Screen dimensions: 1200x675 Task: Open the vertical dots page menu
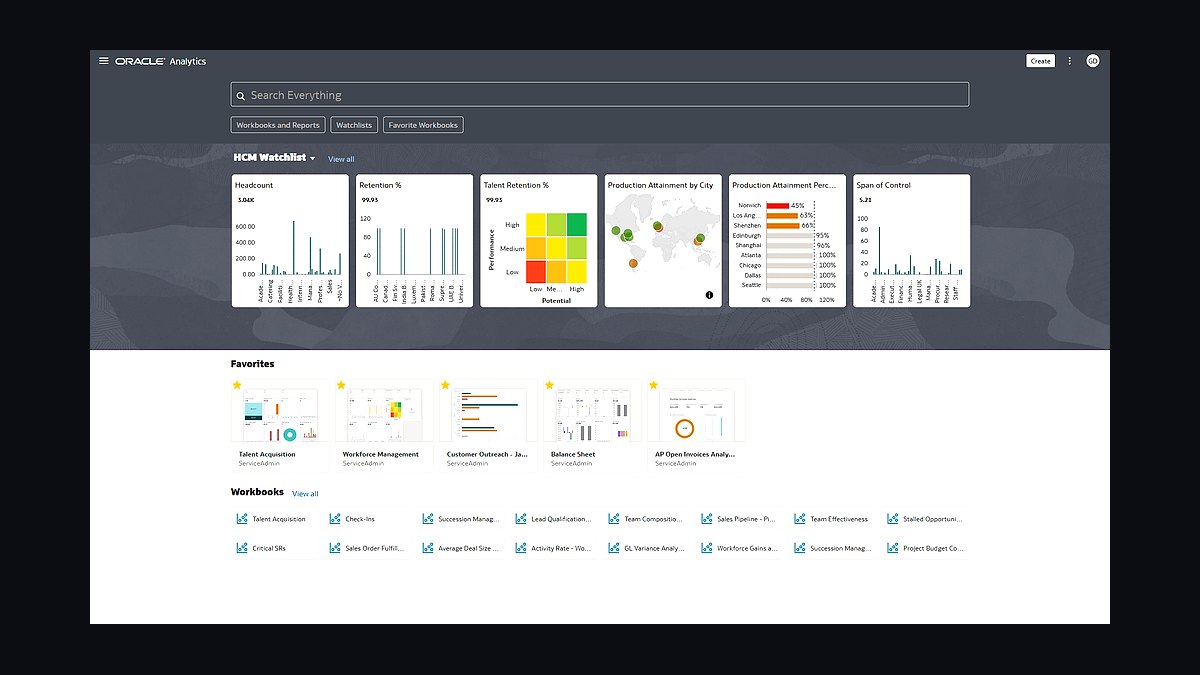(x=1069, y=61)
